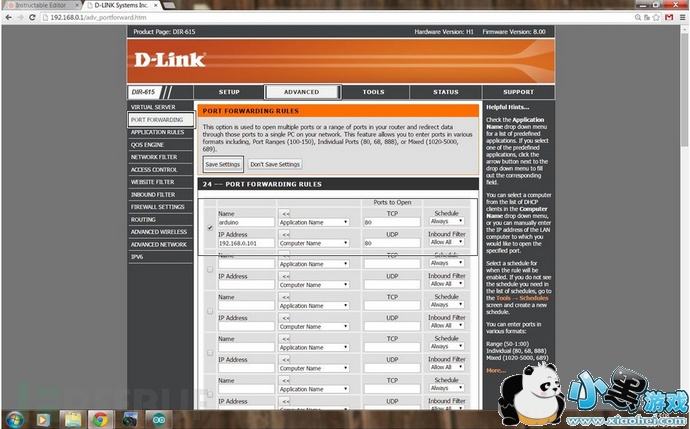Click the arduino Name field
690x429 pixels.
coord(246,222)
